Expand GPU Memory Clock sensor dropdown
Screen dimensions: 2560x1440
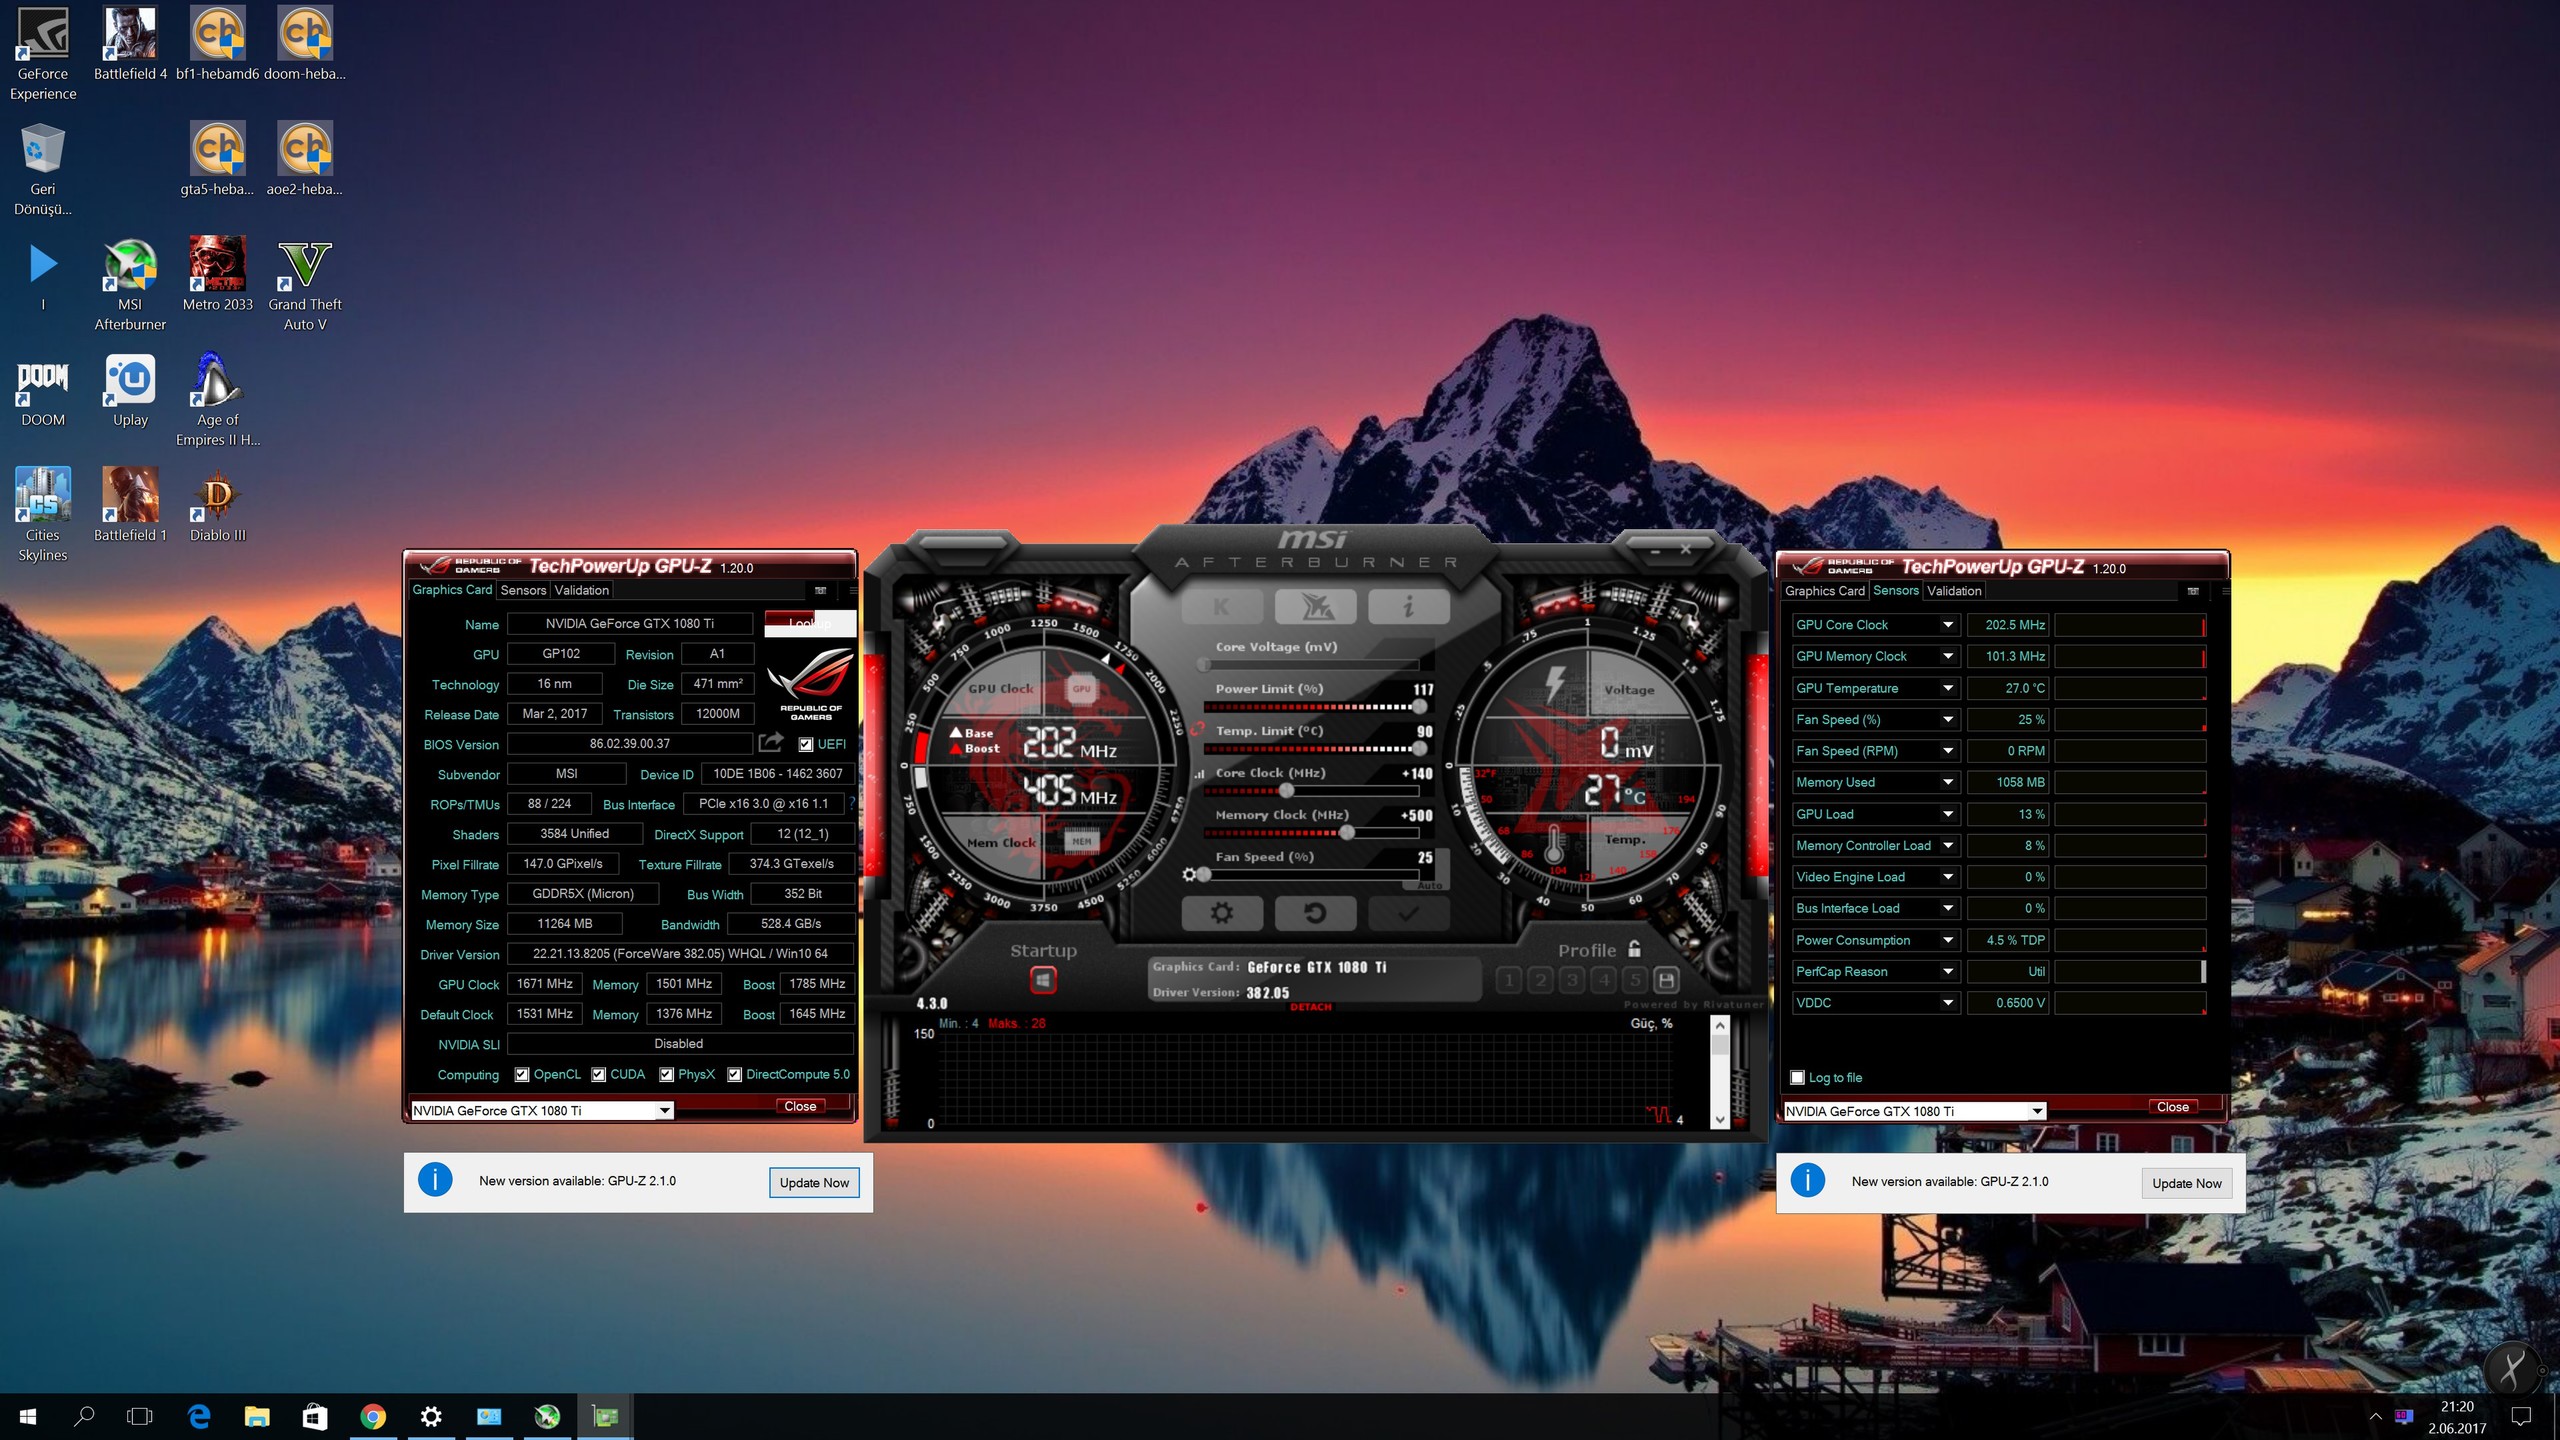[1947, 657]
